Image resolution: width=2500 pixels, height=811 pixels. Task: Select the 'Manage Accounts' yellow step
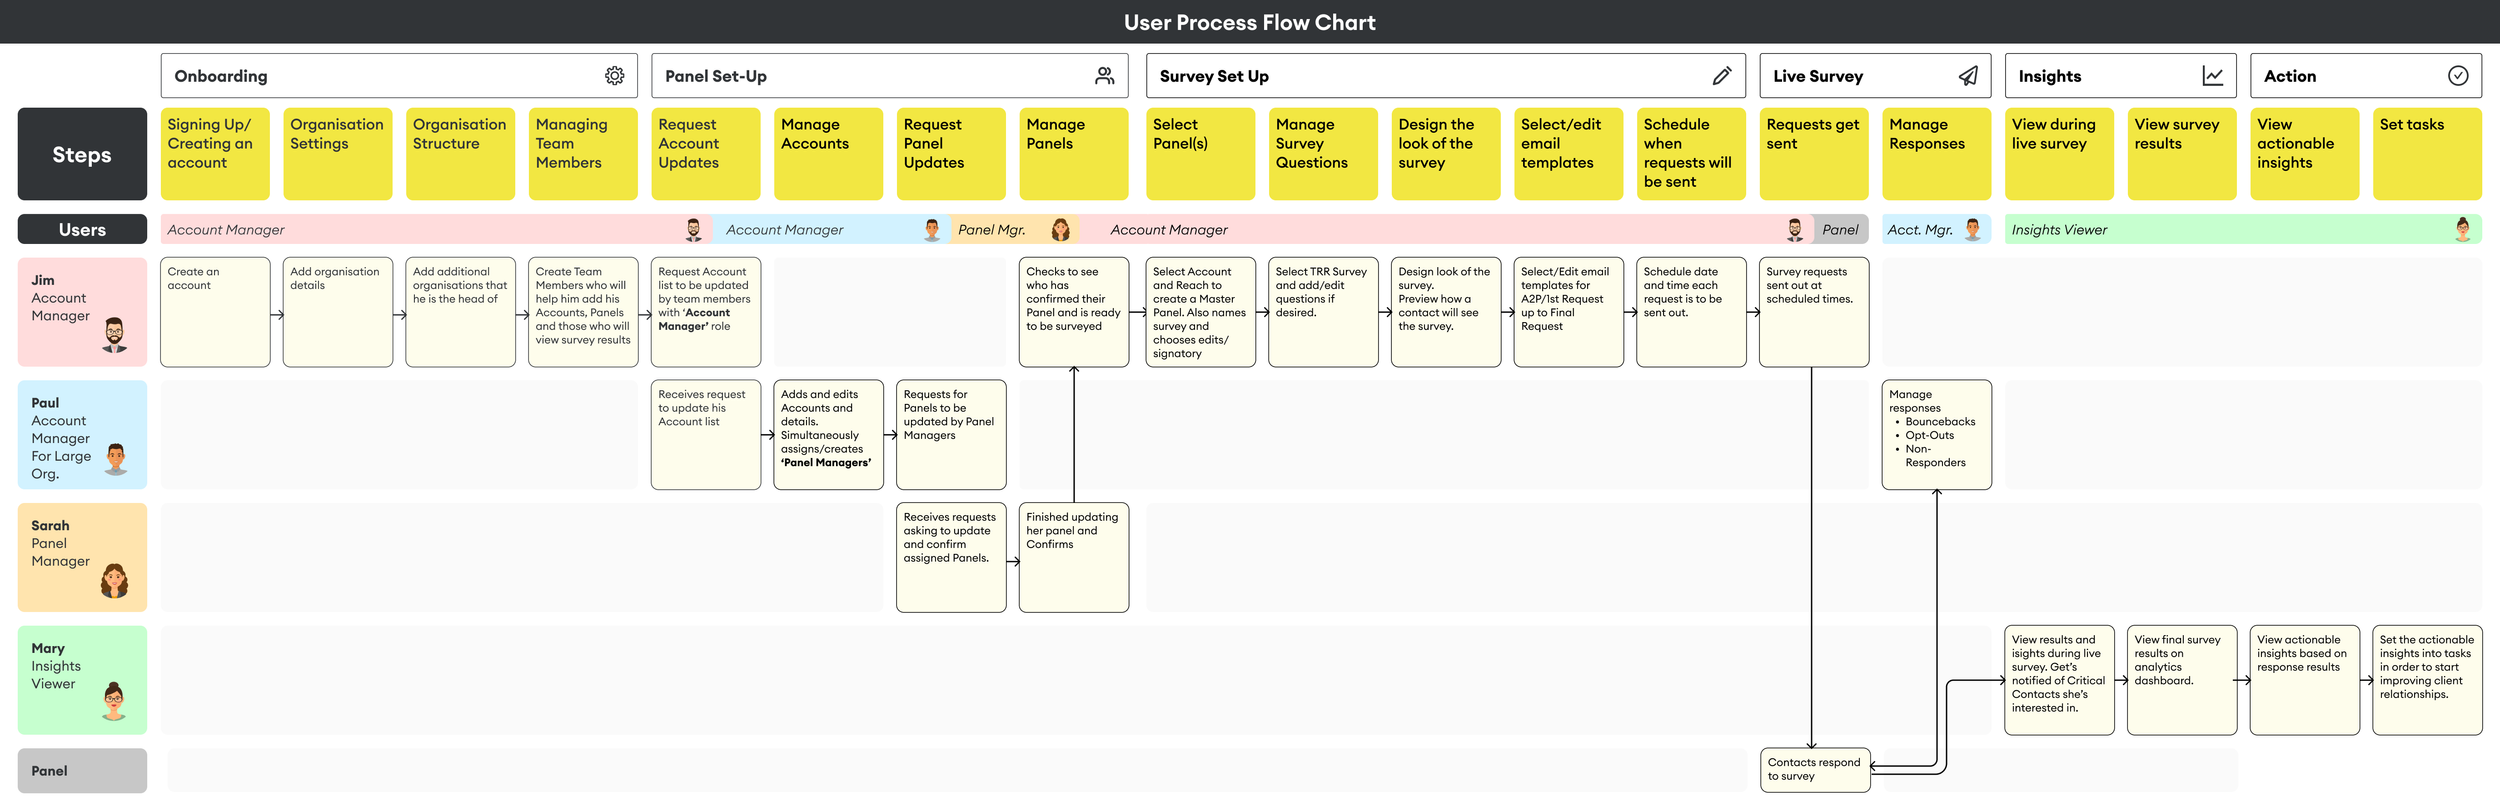pos(828,154)
